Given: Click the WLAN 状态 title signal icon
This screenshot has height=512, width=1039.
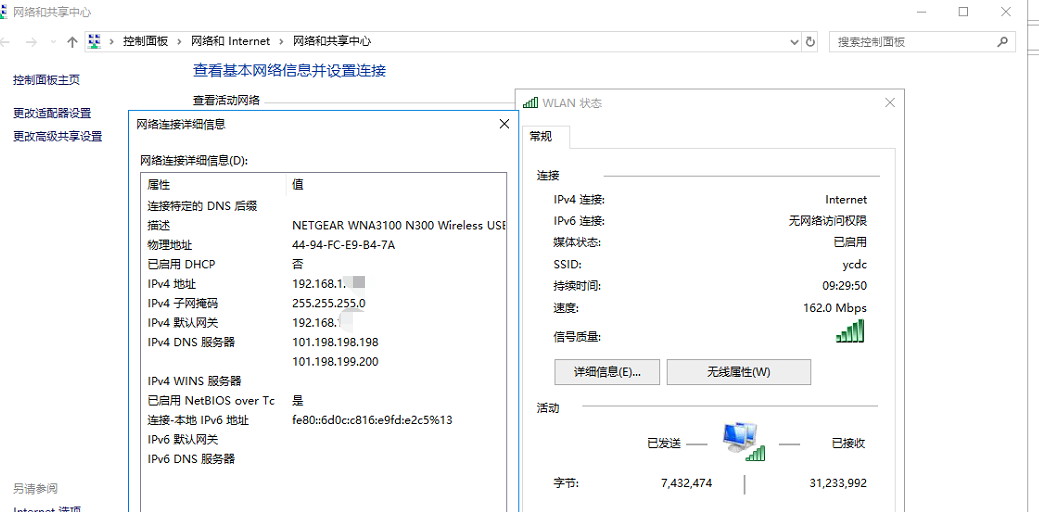Looking at the screenshot, I should tap(530, 103).
